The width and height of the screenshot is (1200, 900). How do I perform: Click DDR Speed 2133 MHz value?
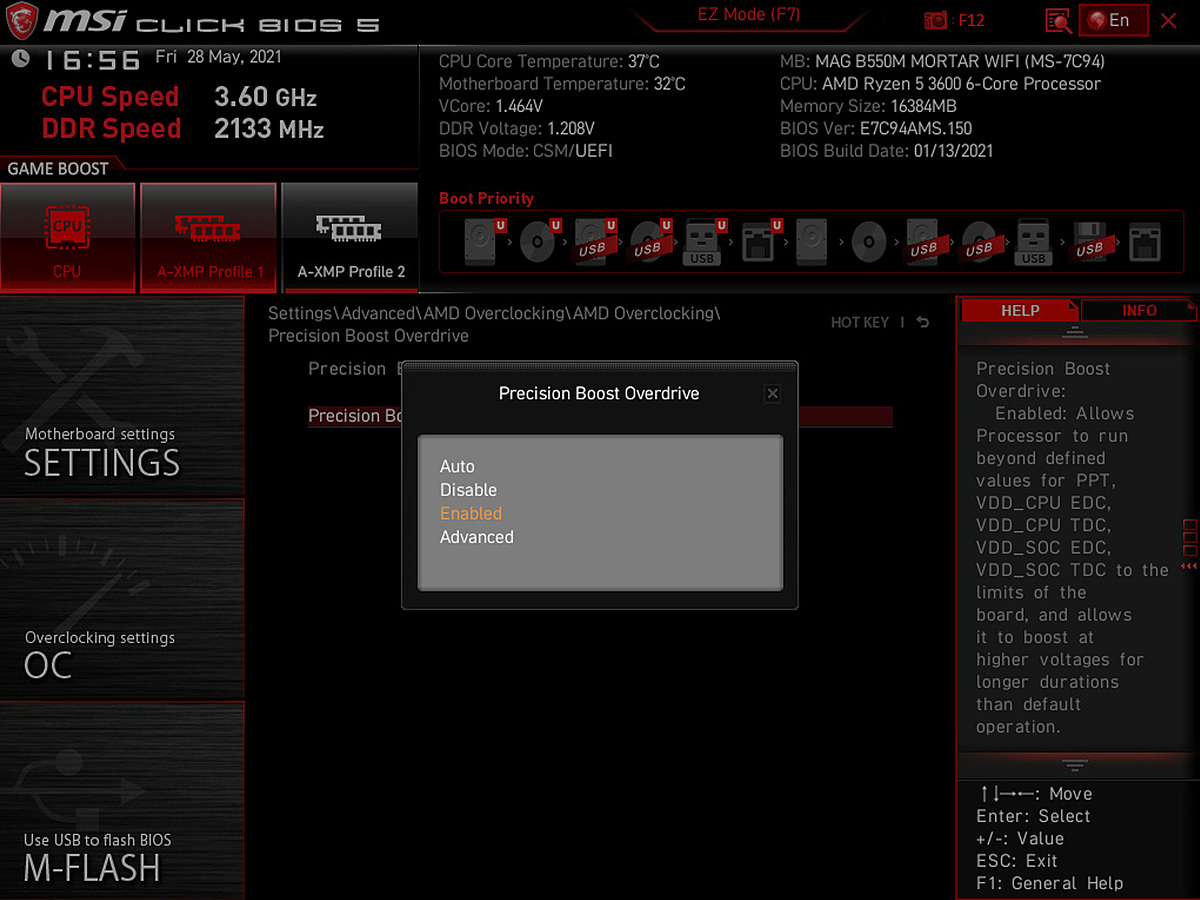(x=269, y=129)
